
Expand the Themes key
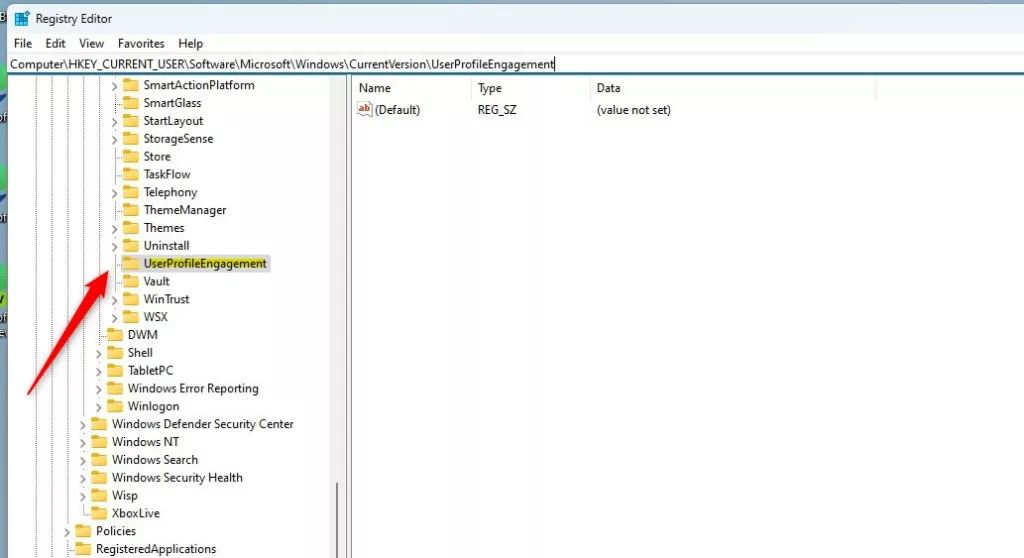[114, 229]
